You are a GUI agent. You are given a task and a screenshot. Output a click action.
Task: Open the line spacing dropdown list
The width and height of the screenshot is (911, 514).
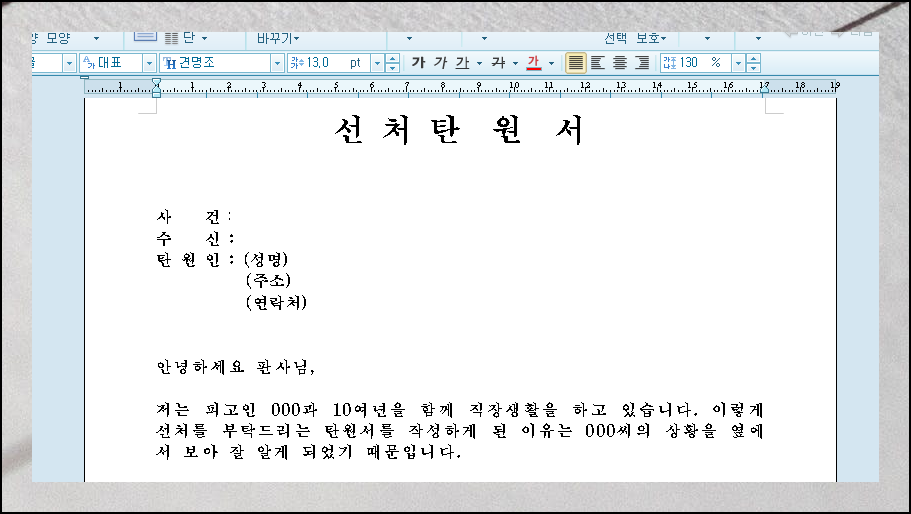pos(738,63)
